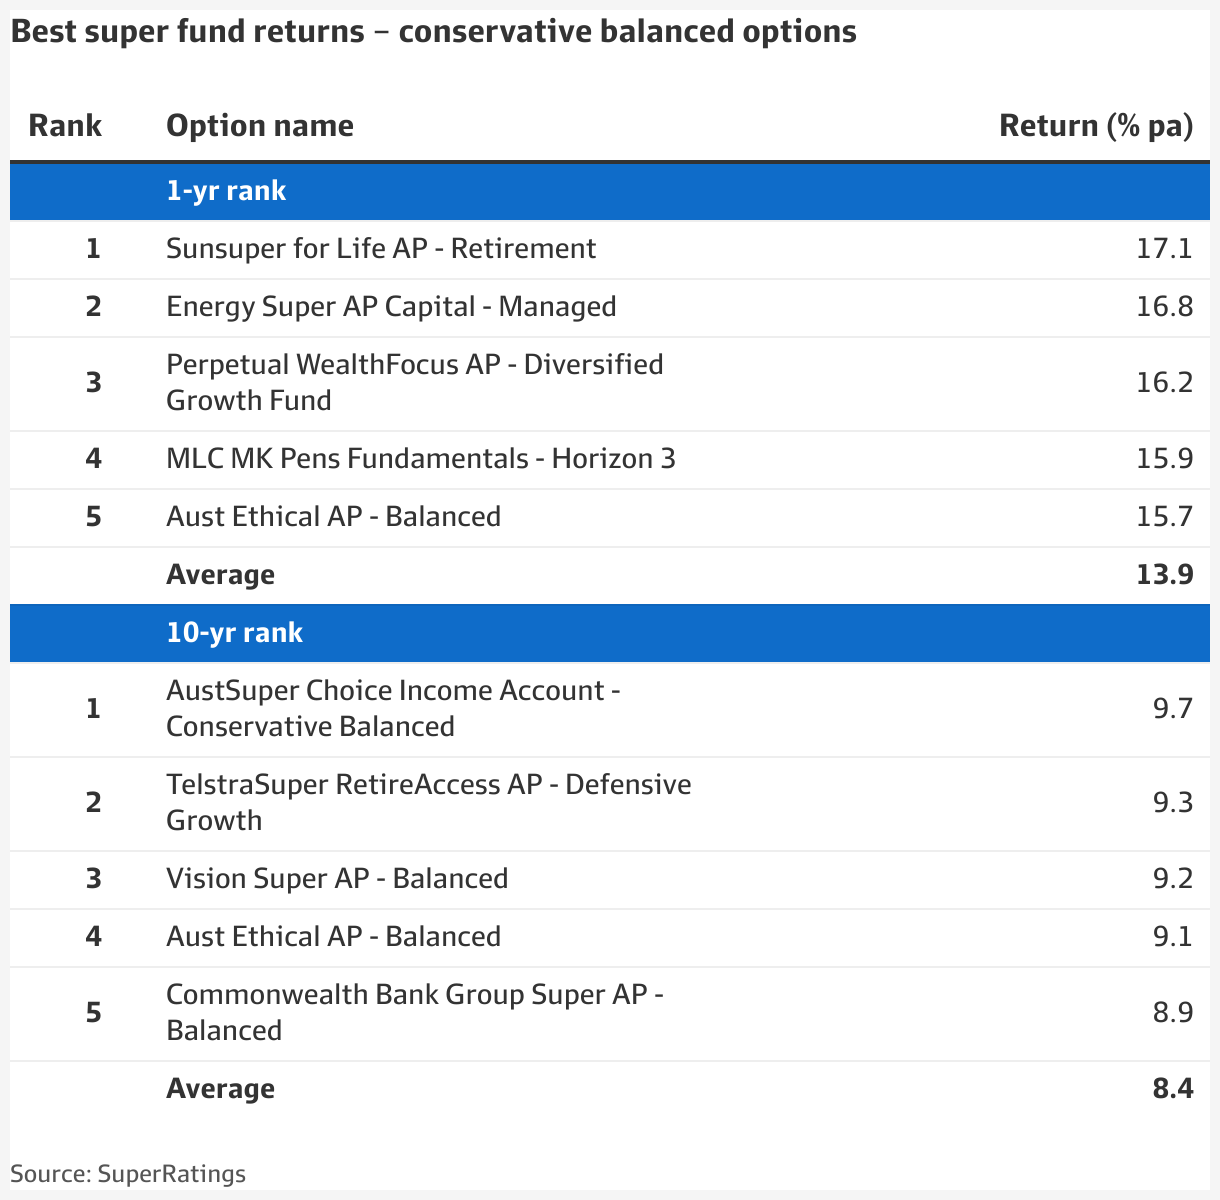The image size is (1220, 1200).
Task: Click rank 5 beside the 15.7 Aust Ethical row
Action: 93,517
